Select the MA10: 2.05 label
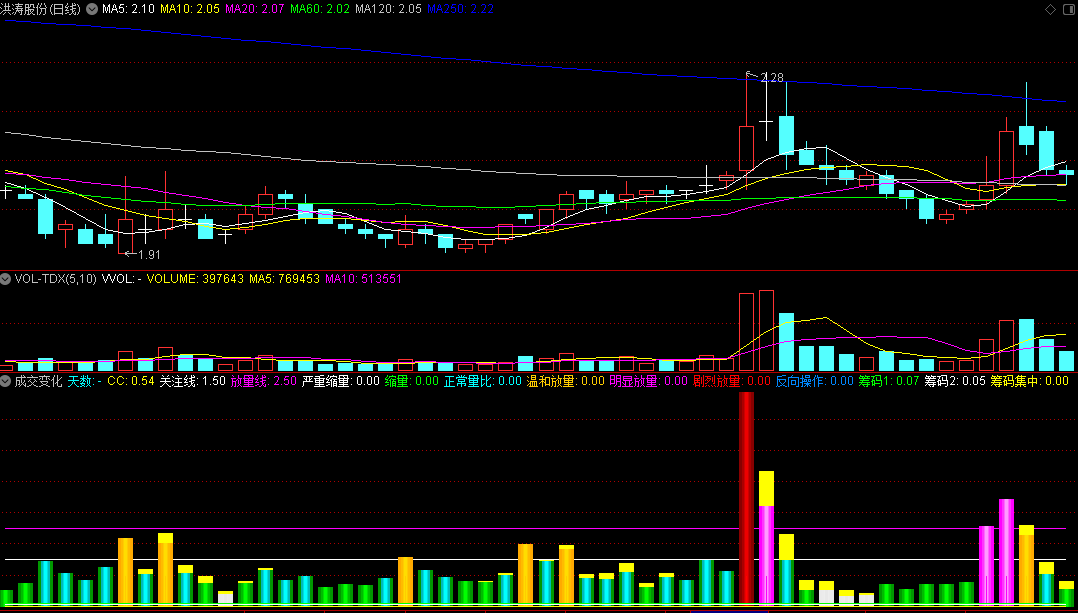Image resolution: width=1078 pixels, height=613 pixels. coord(190,10)
